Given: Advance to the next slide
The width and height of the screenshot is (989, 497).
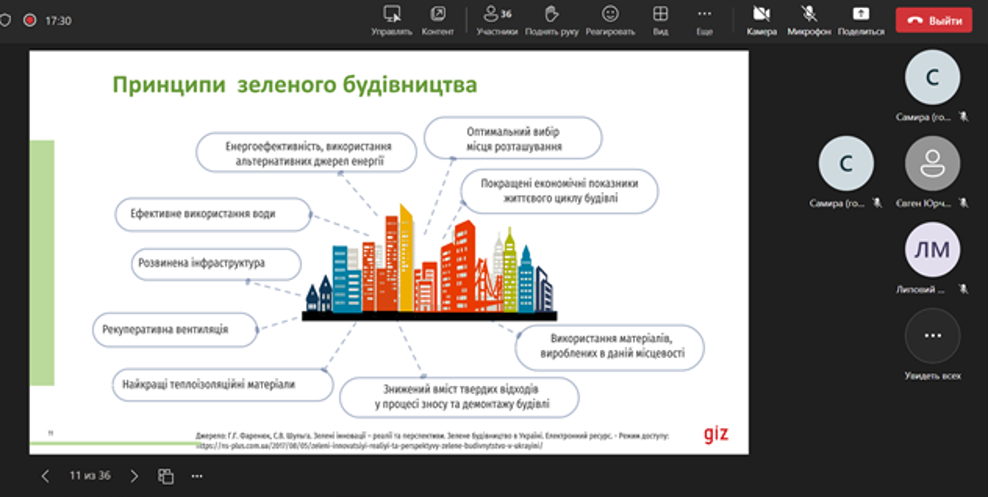Looking at the screenshot, I should pos(134,476).
